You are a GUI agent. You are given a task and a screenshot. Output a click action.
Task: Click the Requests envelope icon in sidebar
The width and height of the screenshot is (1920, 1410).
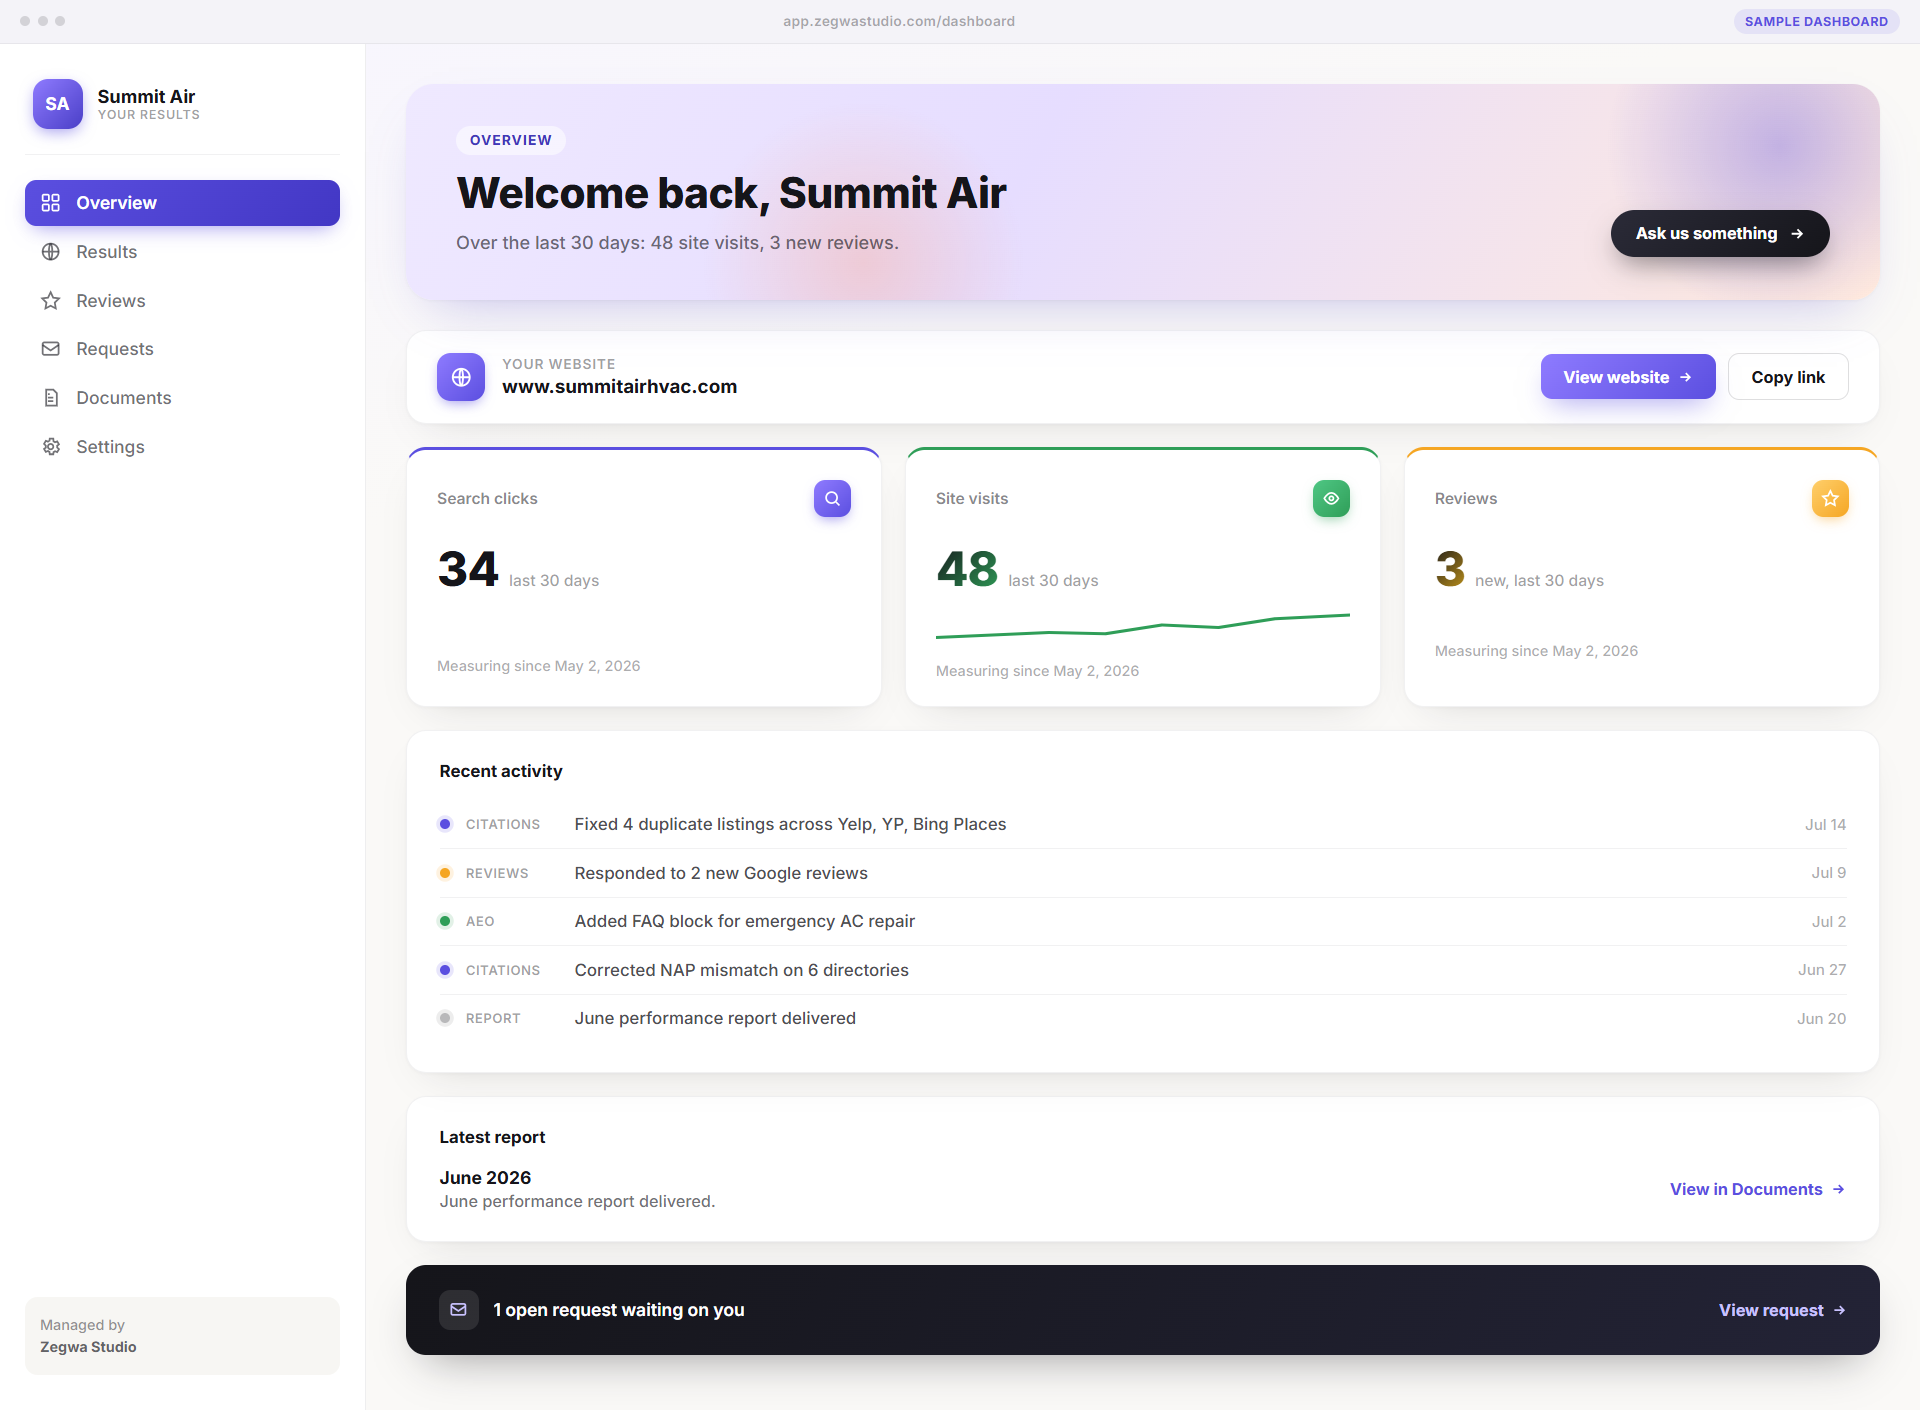(51, 349)
